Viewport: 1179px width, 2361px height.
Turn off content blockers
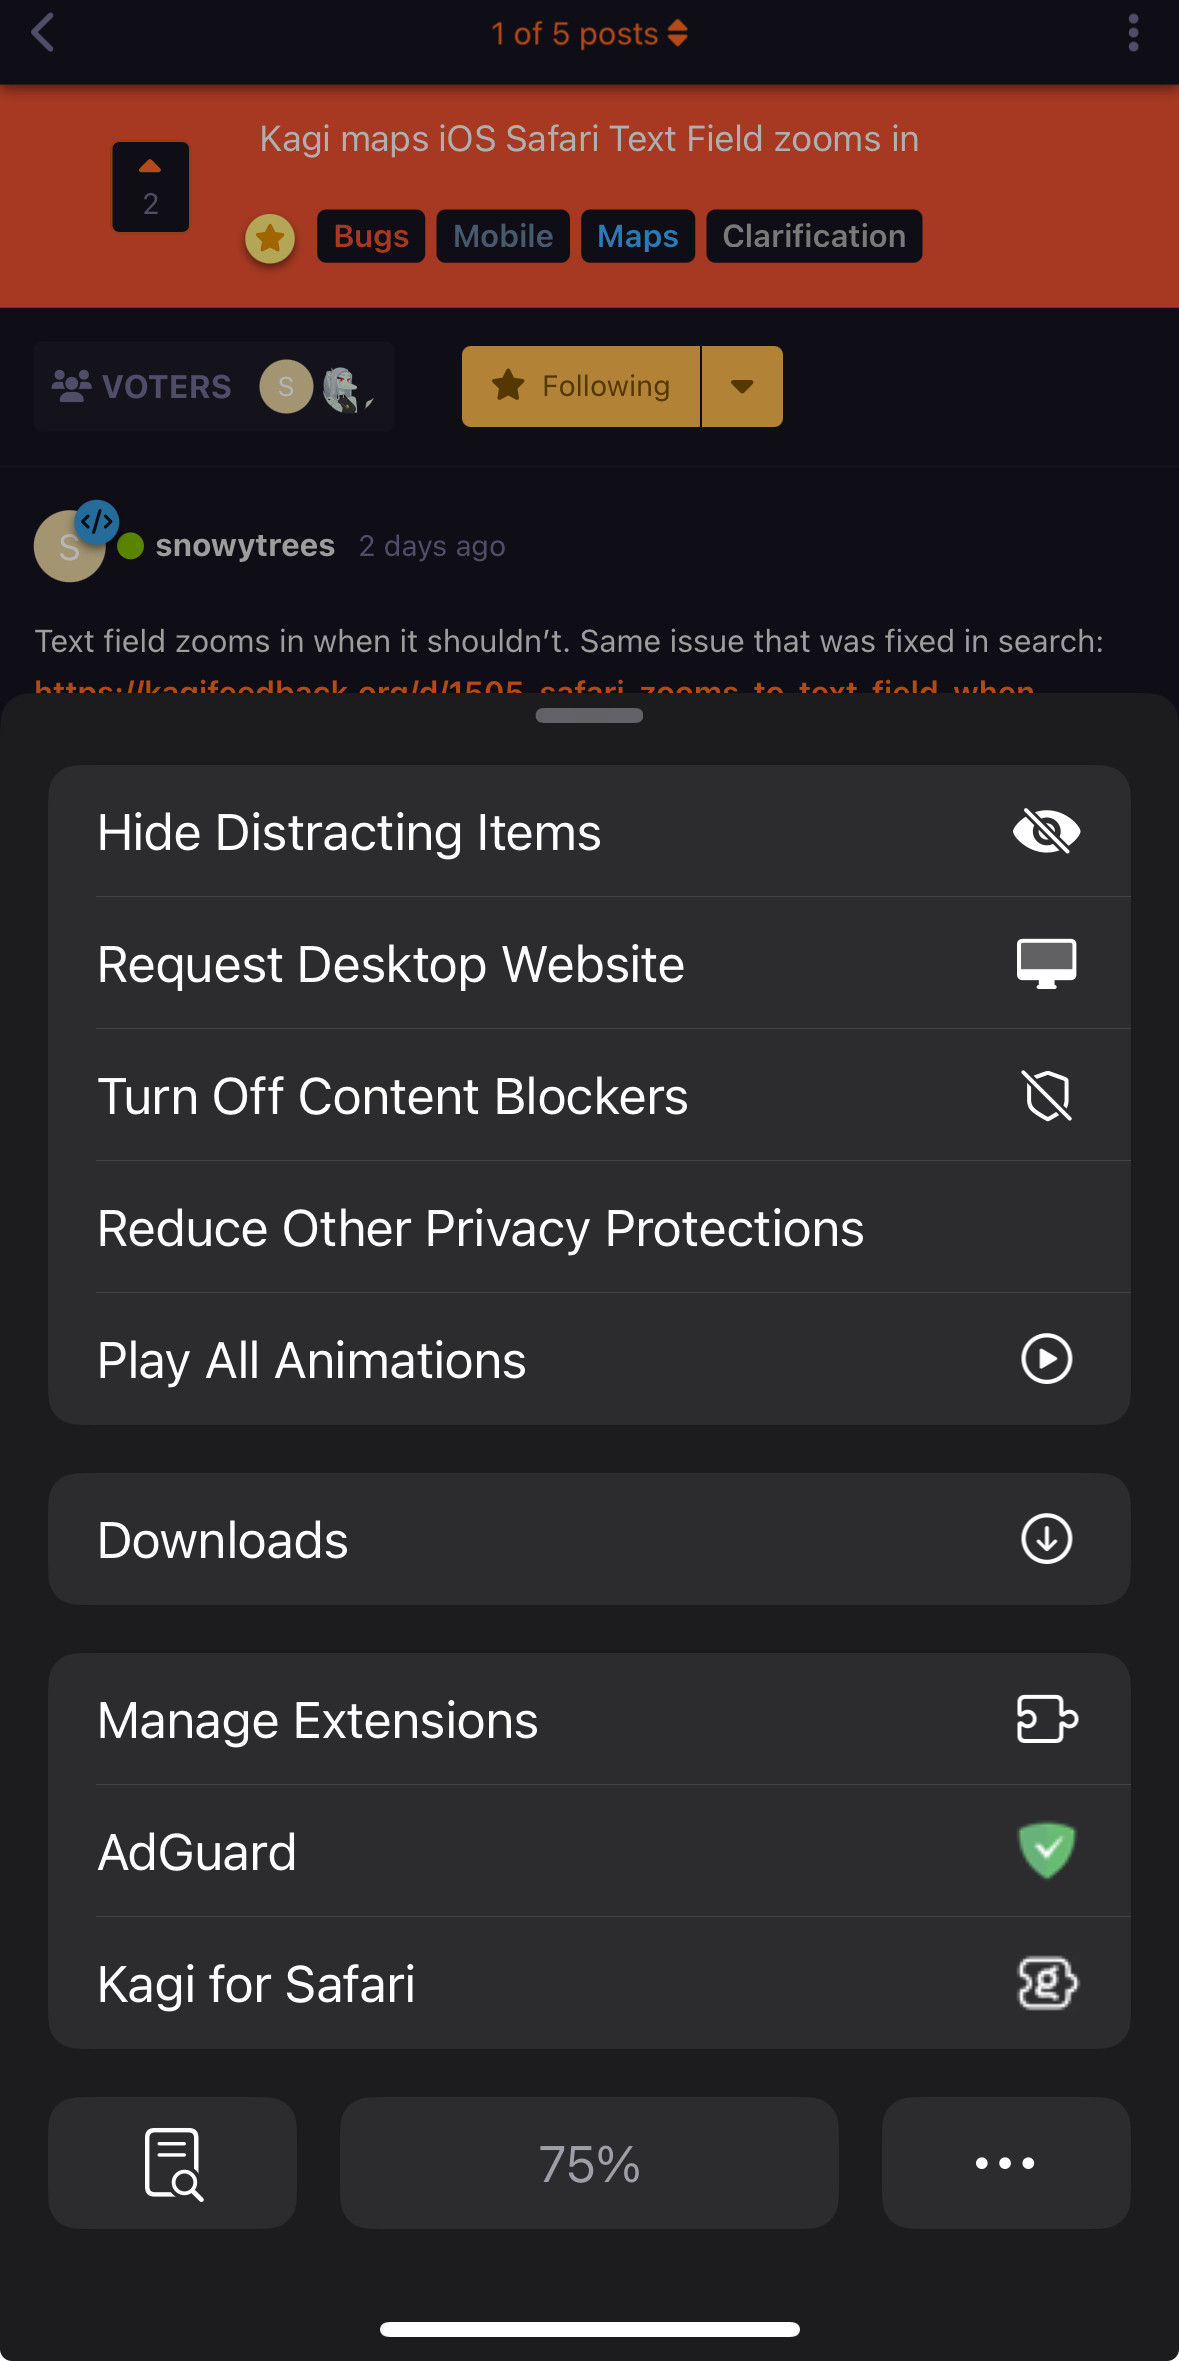(589, 1096)
